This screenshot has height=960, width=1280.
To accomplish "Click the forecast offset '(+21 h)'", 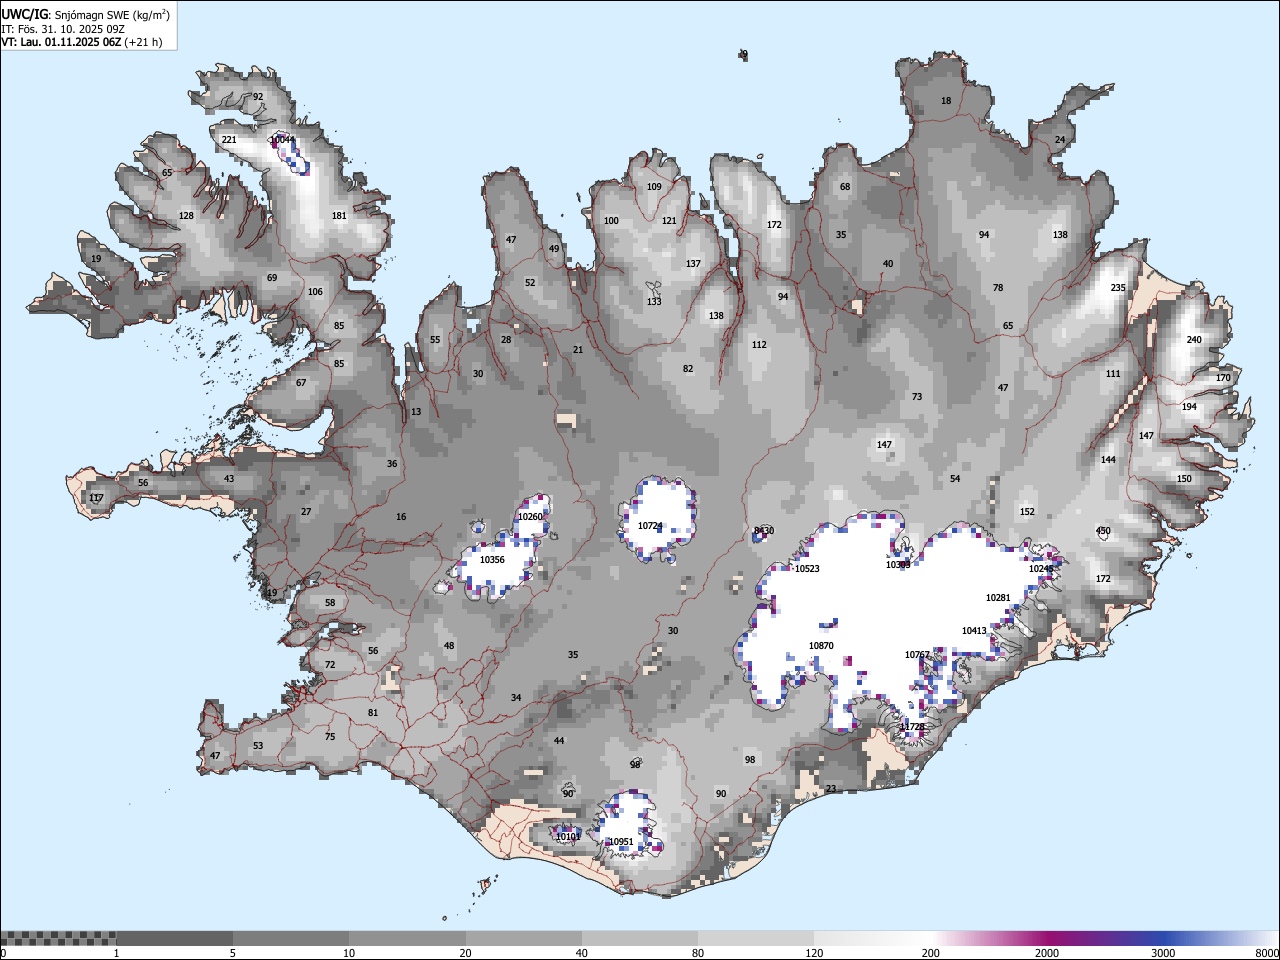I will [143, 42].
